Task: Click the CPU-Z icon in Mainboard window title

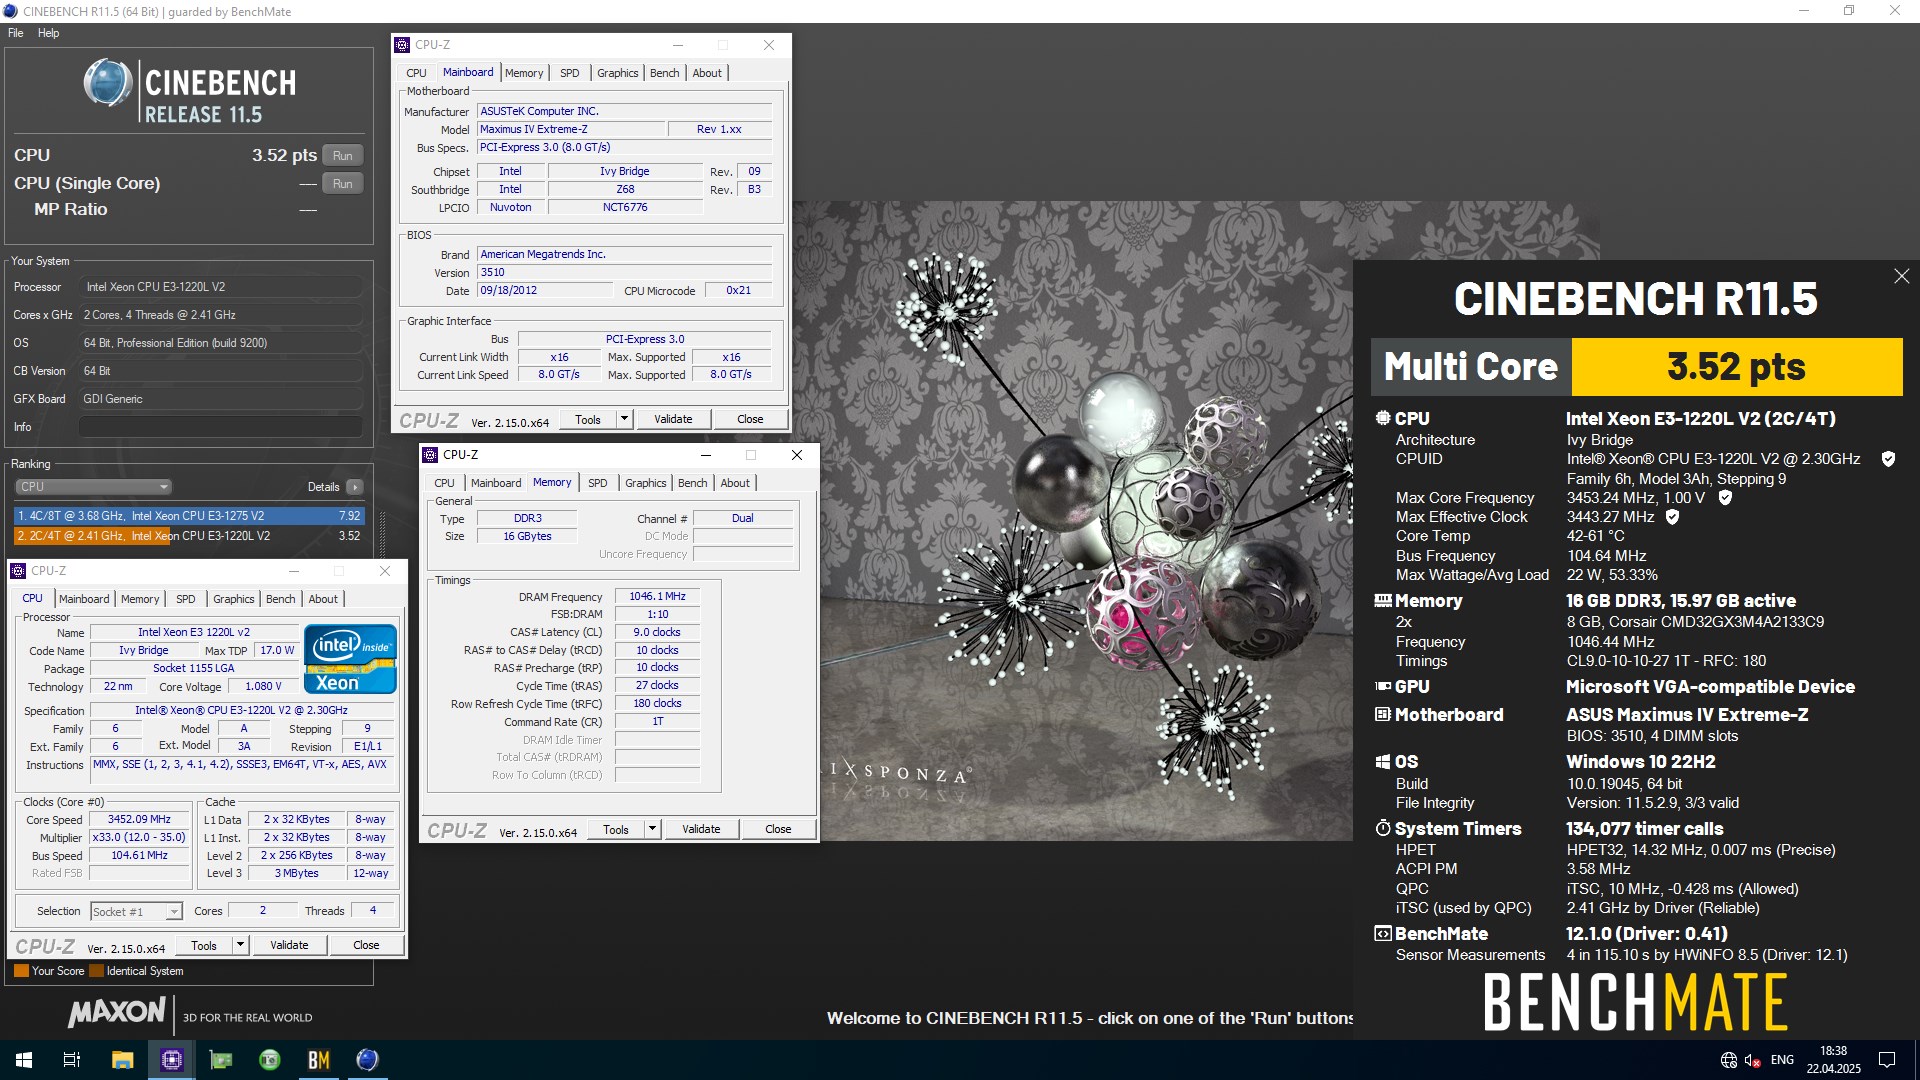Action: pos(402,45)
